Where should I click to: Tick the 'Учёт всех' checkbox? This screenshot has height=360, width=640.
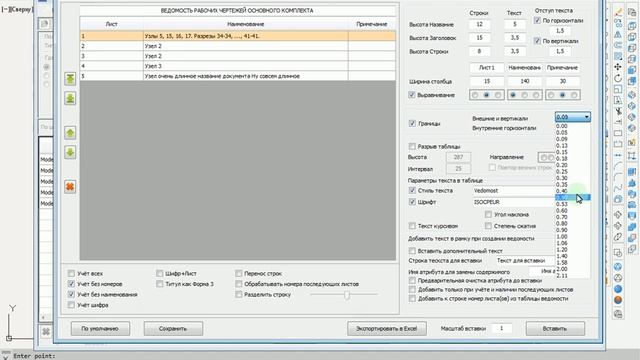tap(71, 273)
